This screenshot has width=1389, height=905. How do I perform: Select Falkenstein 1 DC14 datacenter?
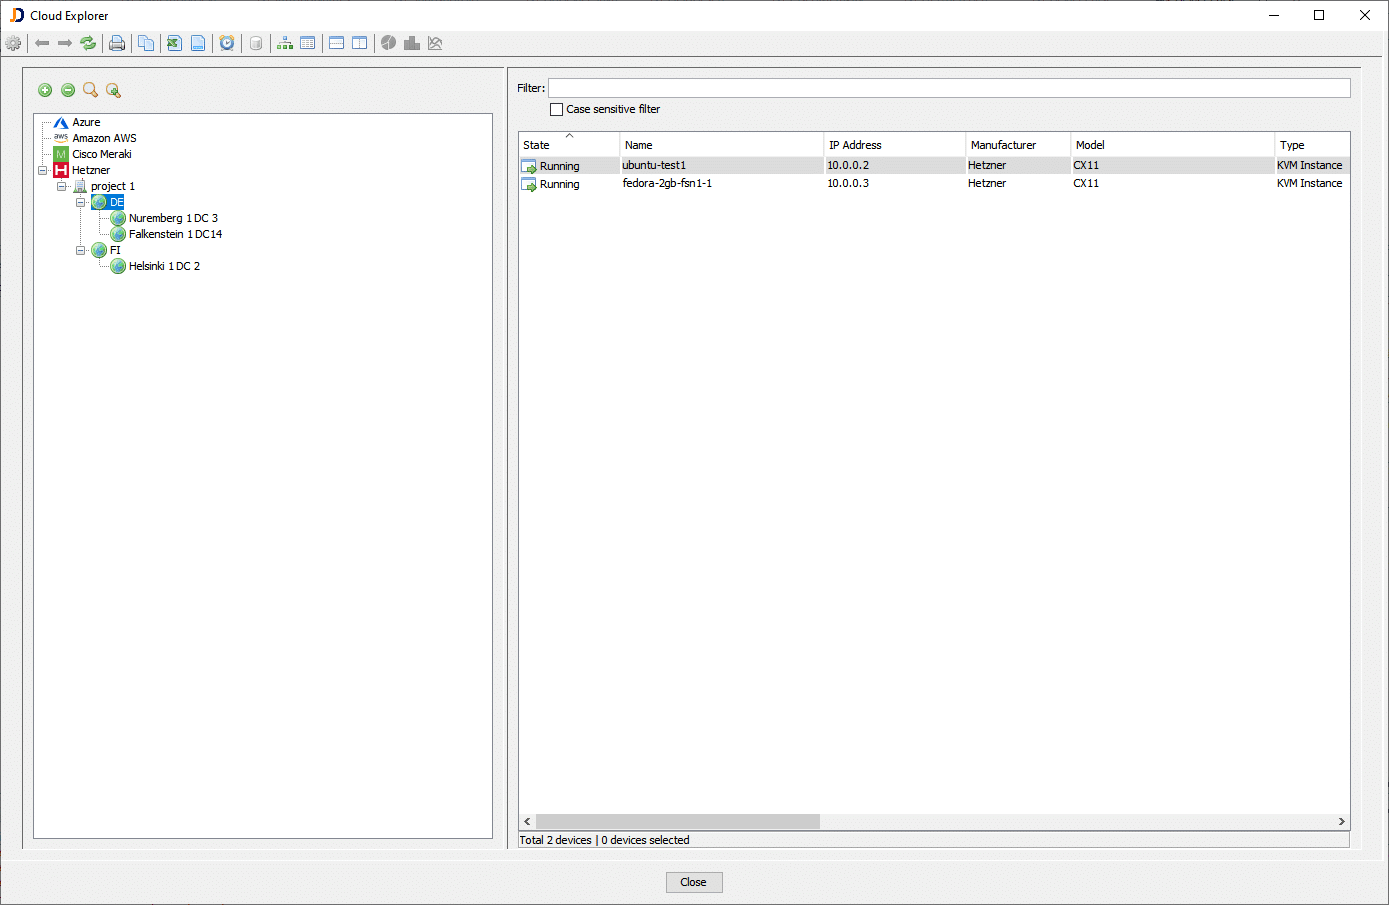pos(175,234)
